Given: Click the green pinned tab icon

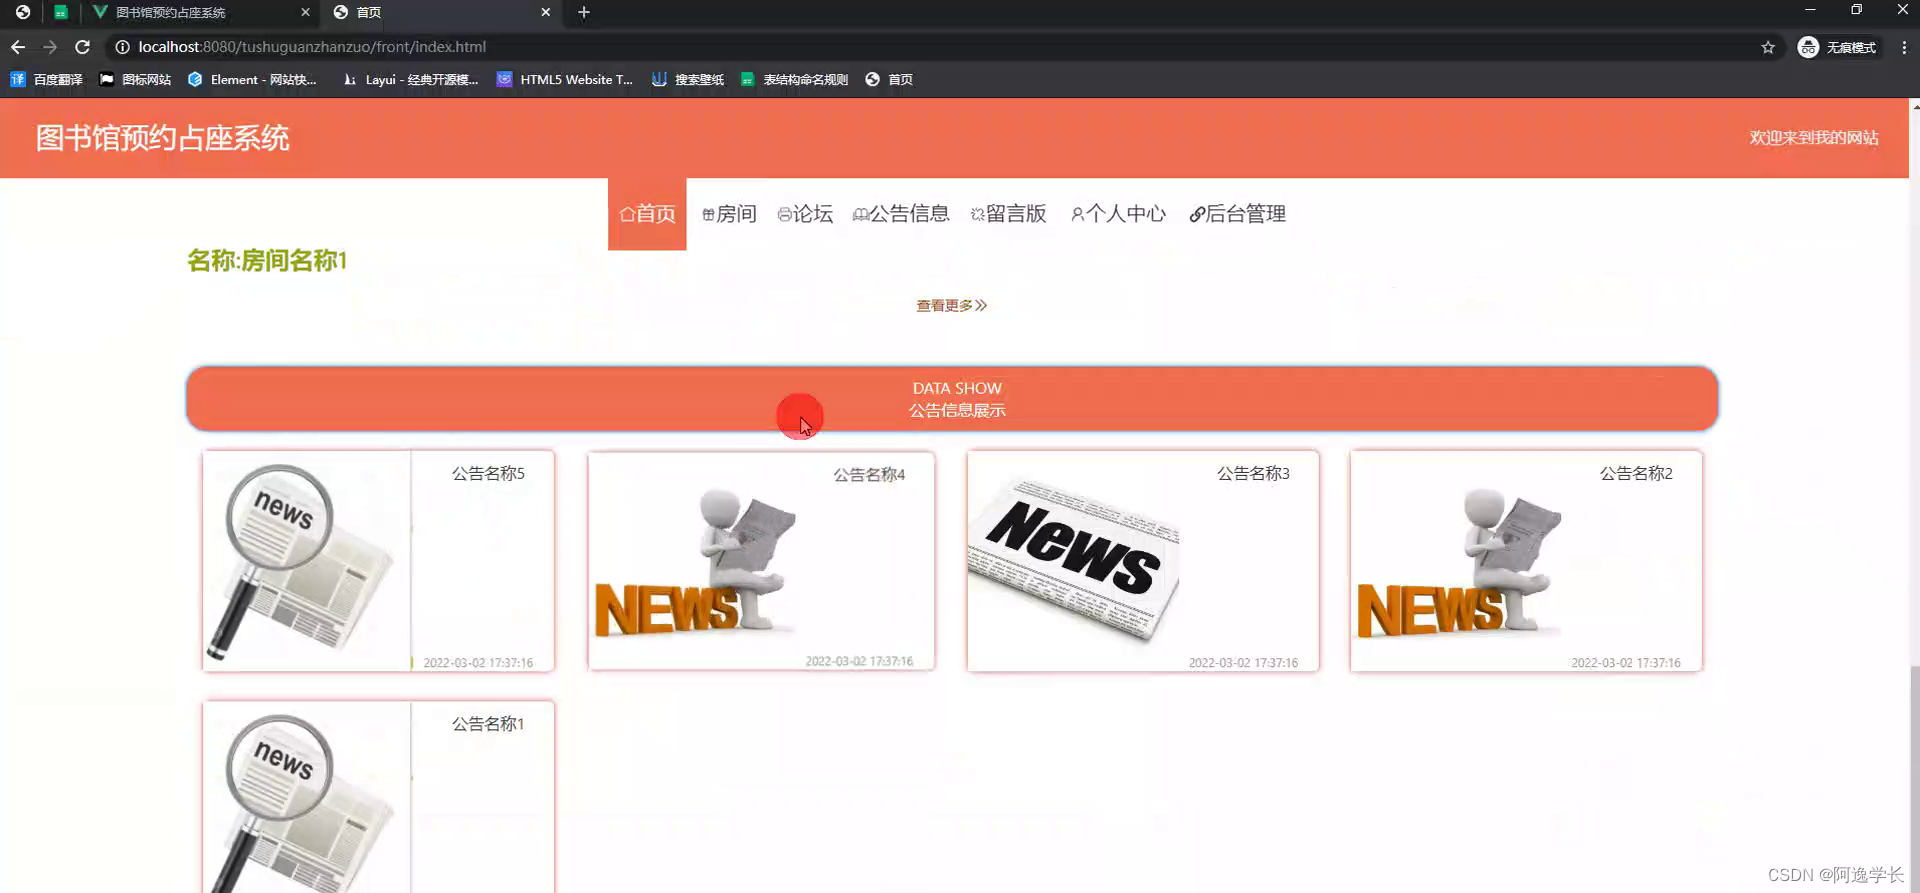Looking at the screenshot, I should tap(61, 12).
